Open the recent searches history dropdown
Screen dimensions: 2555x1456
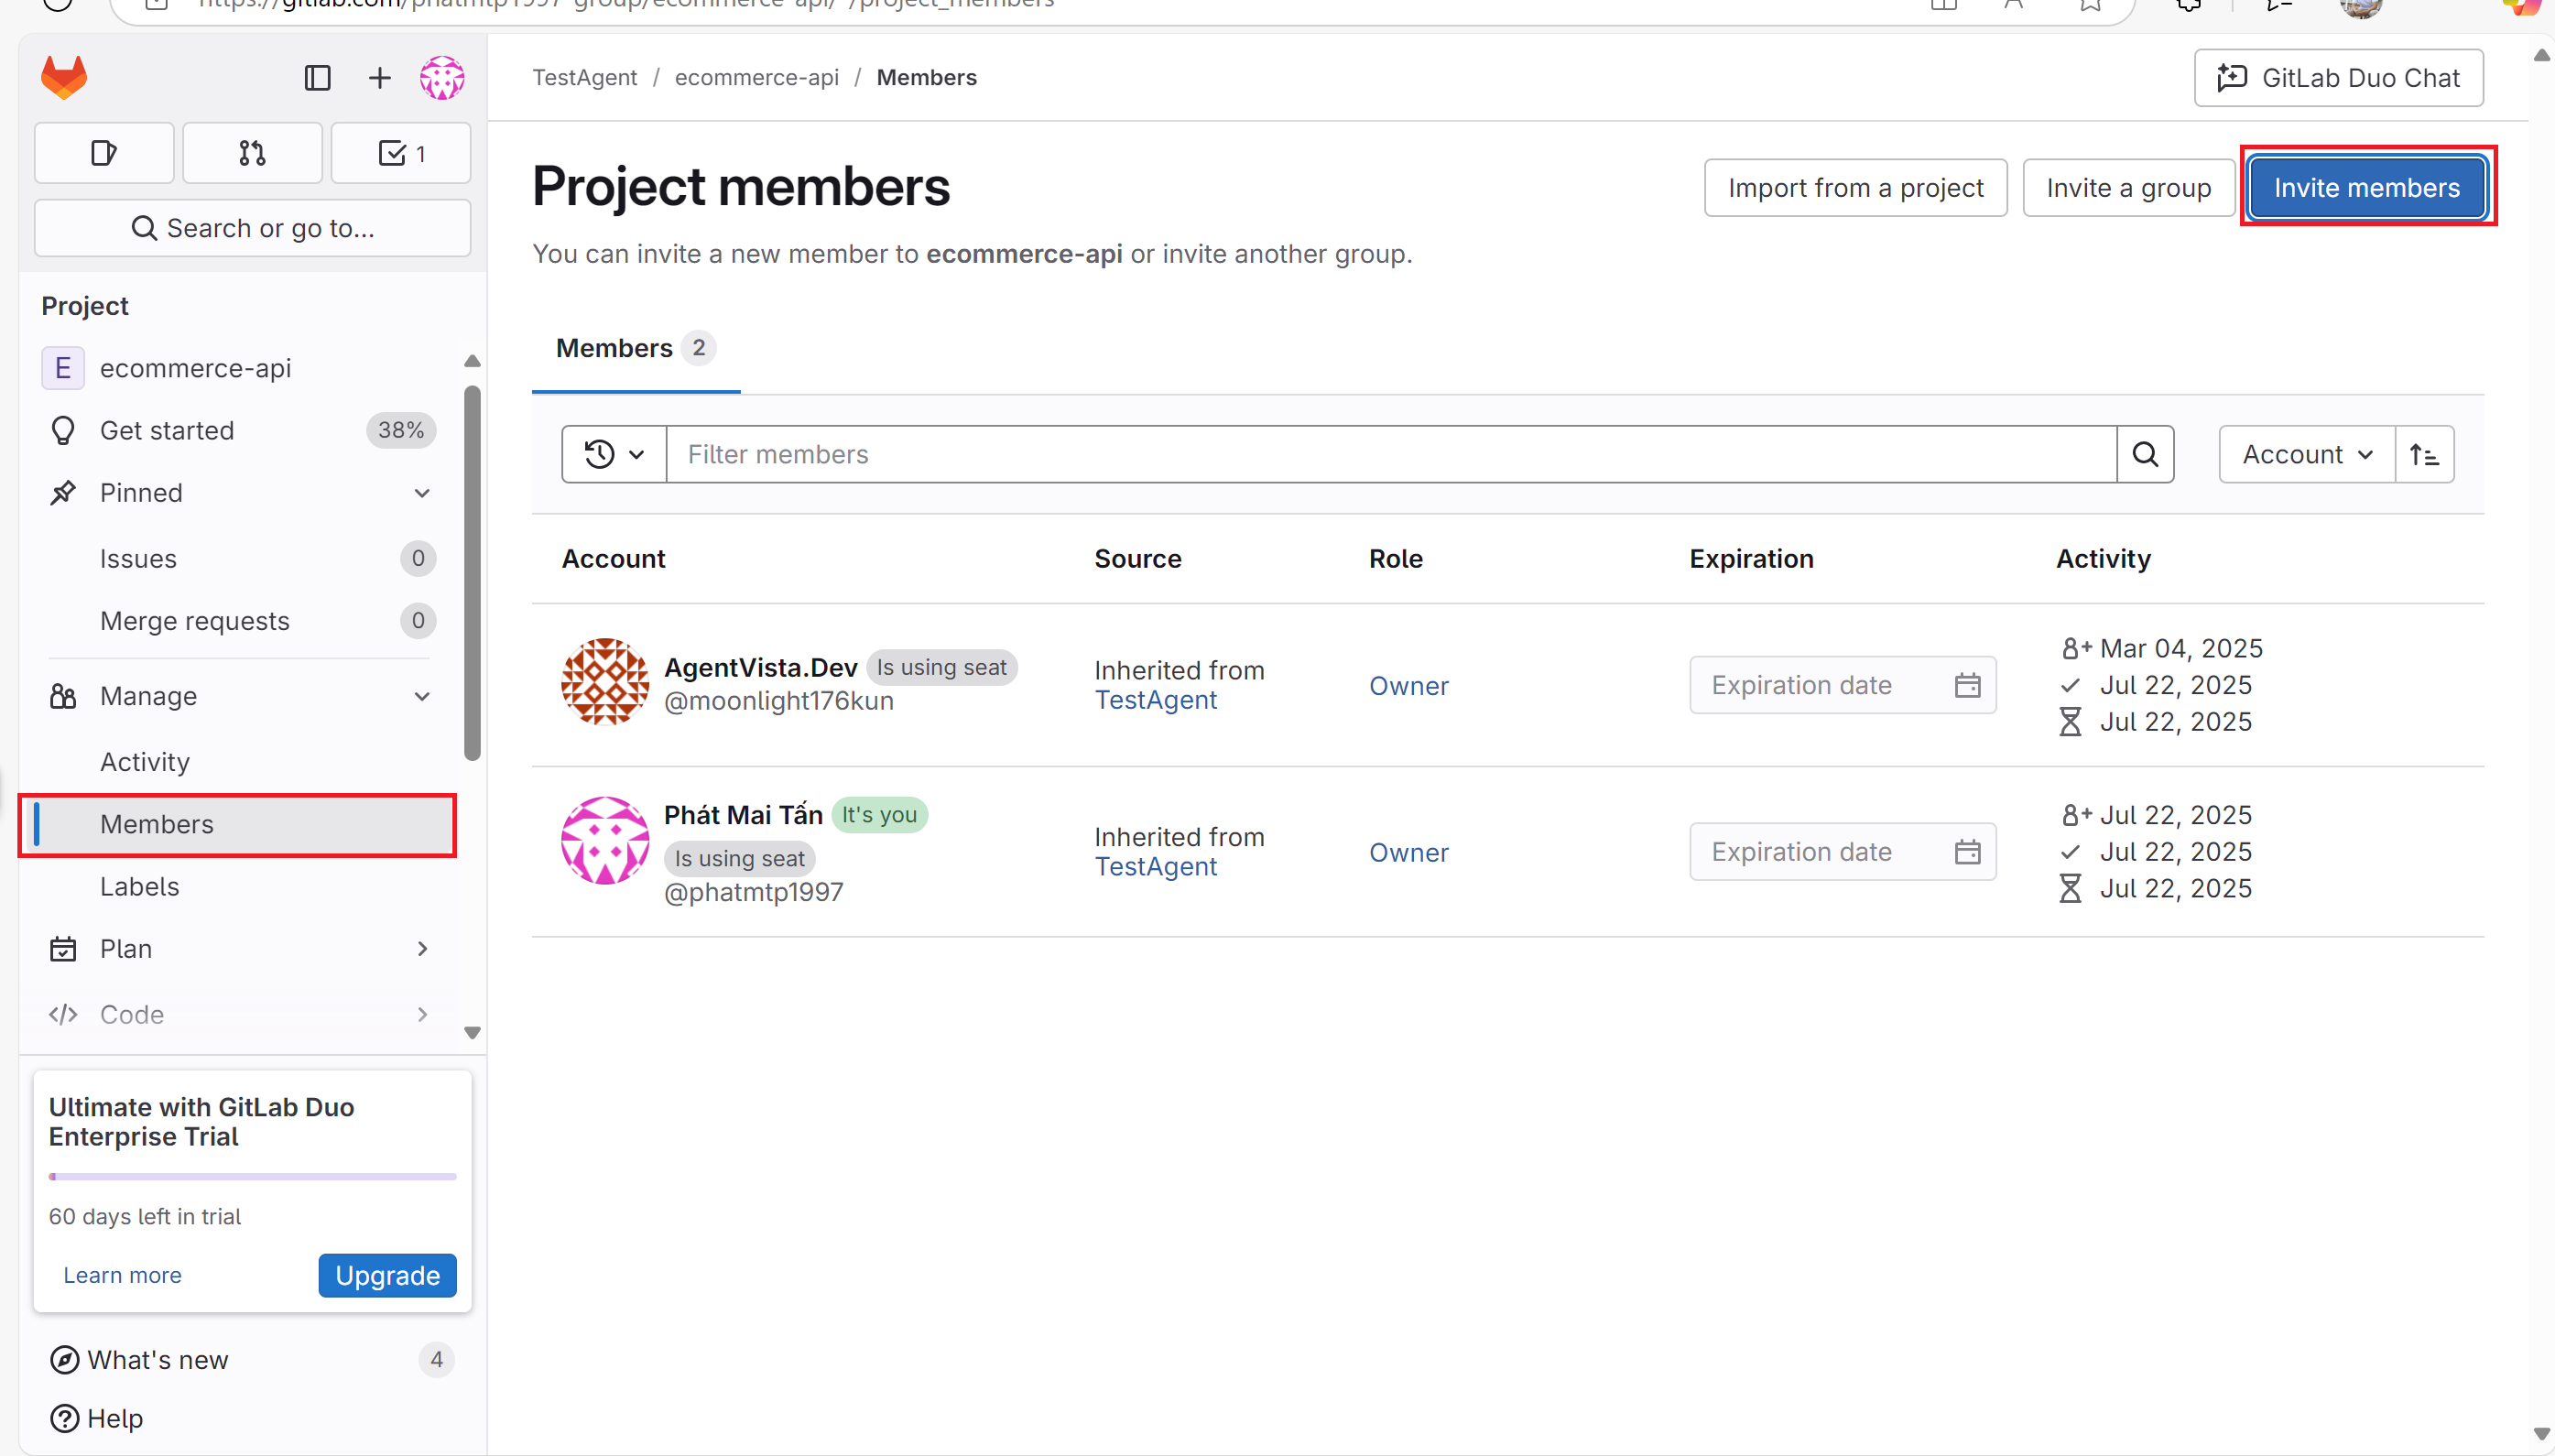click(x=613, y=454)
